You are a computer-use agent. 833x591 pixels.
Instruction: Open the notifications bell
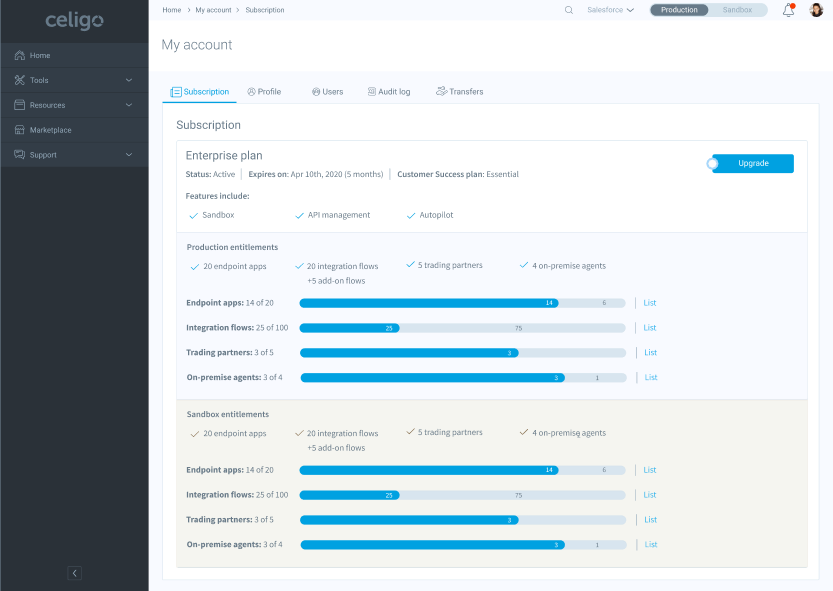pyautogui.click(x=788, y=10)
